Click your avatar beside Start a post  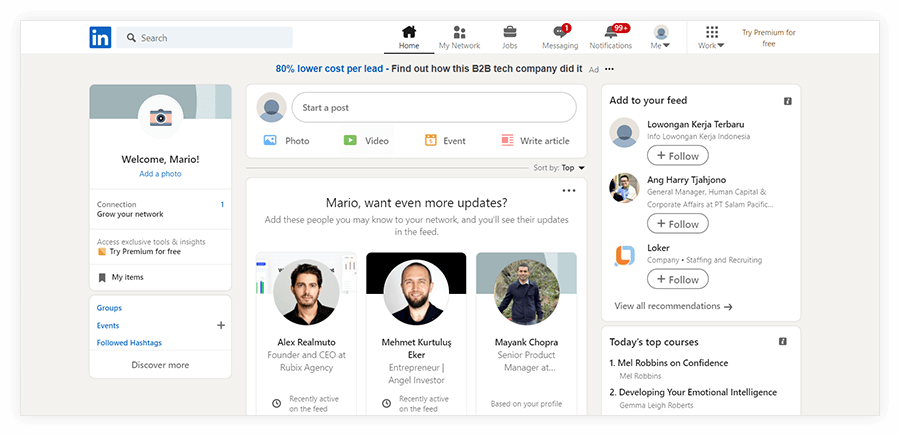pos(271,107)
